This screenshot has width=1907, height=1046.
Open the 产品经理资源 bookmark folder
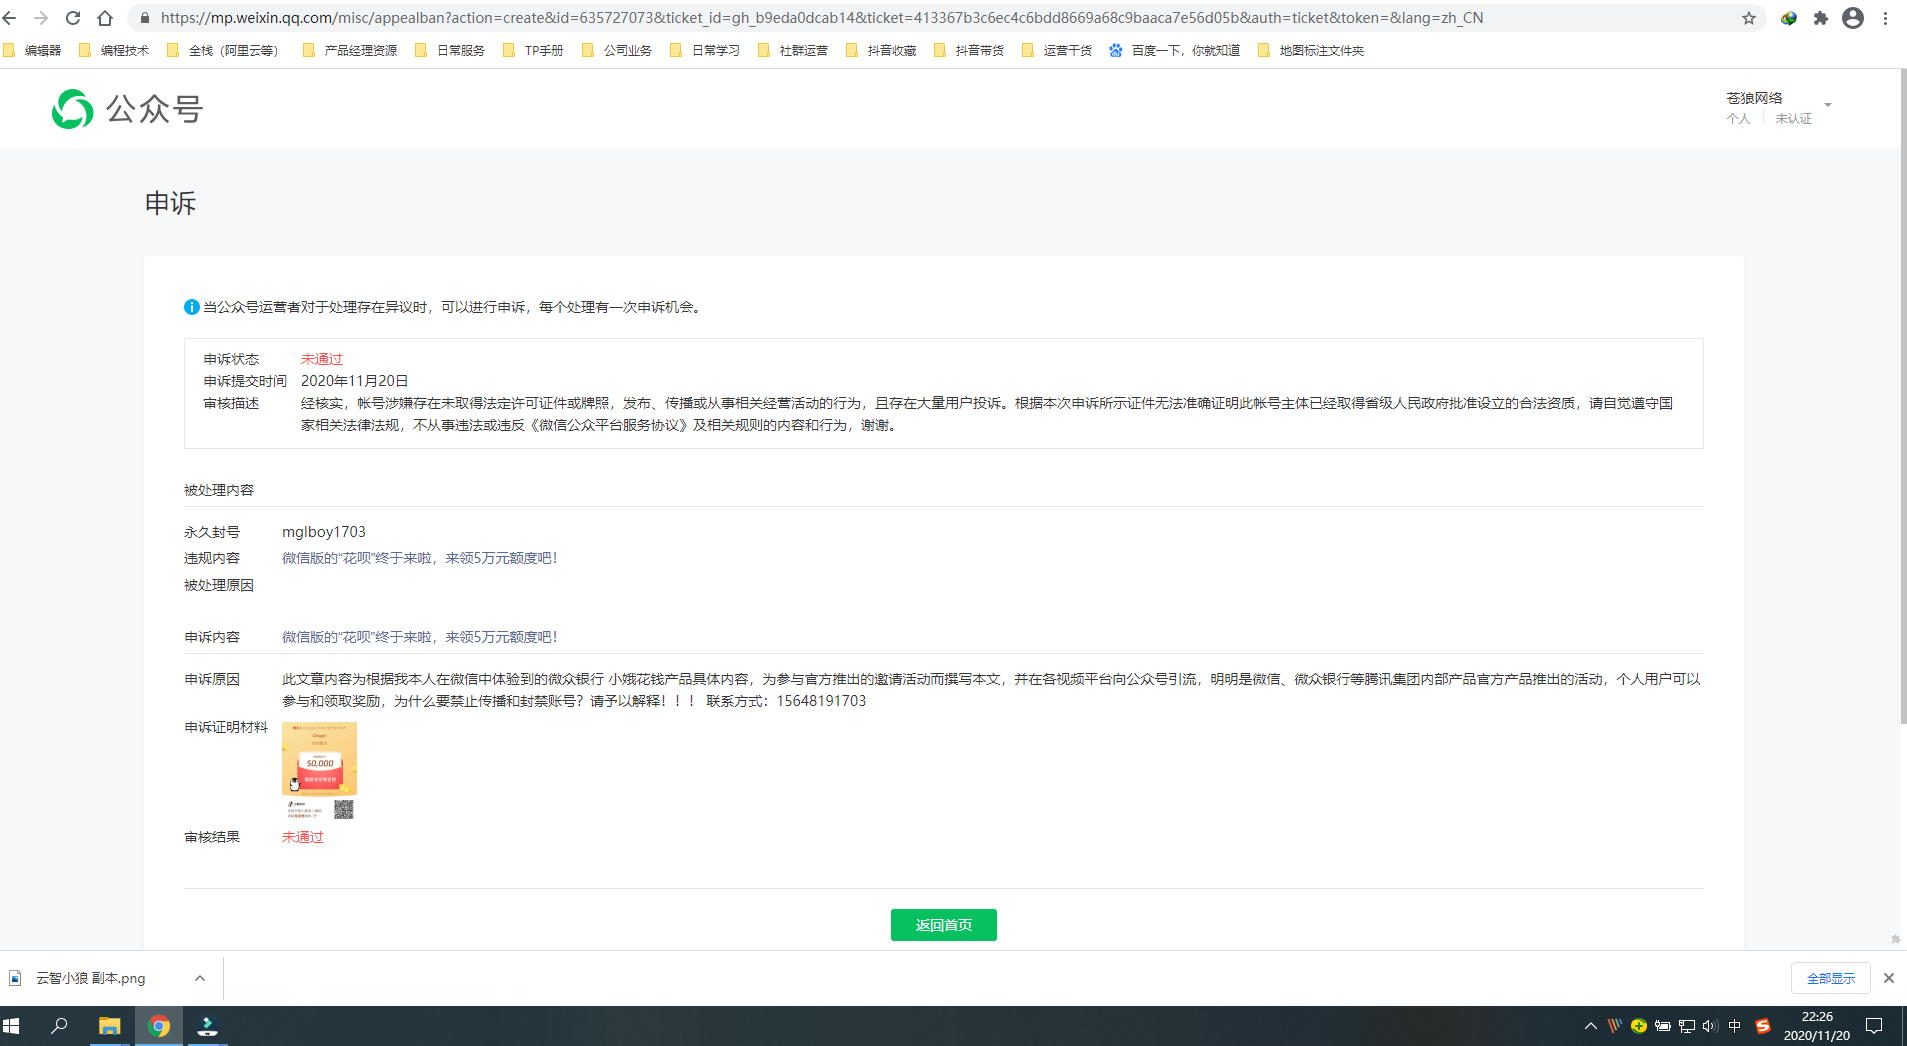[350, 50]
